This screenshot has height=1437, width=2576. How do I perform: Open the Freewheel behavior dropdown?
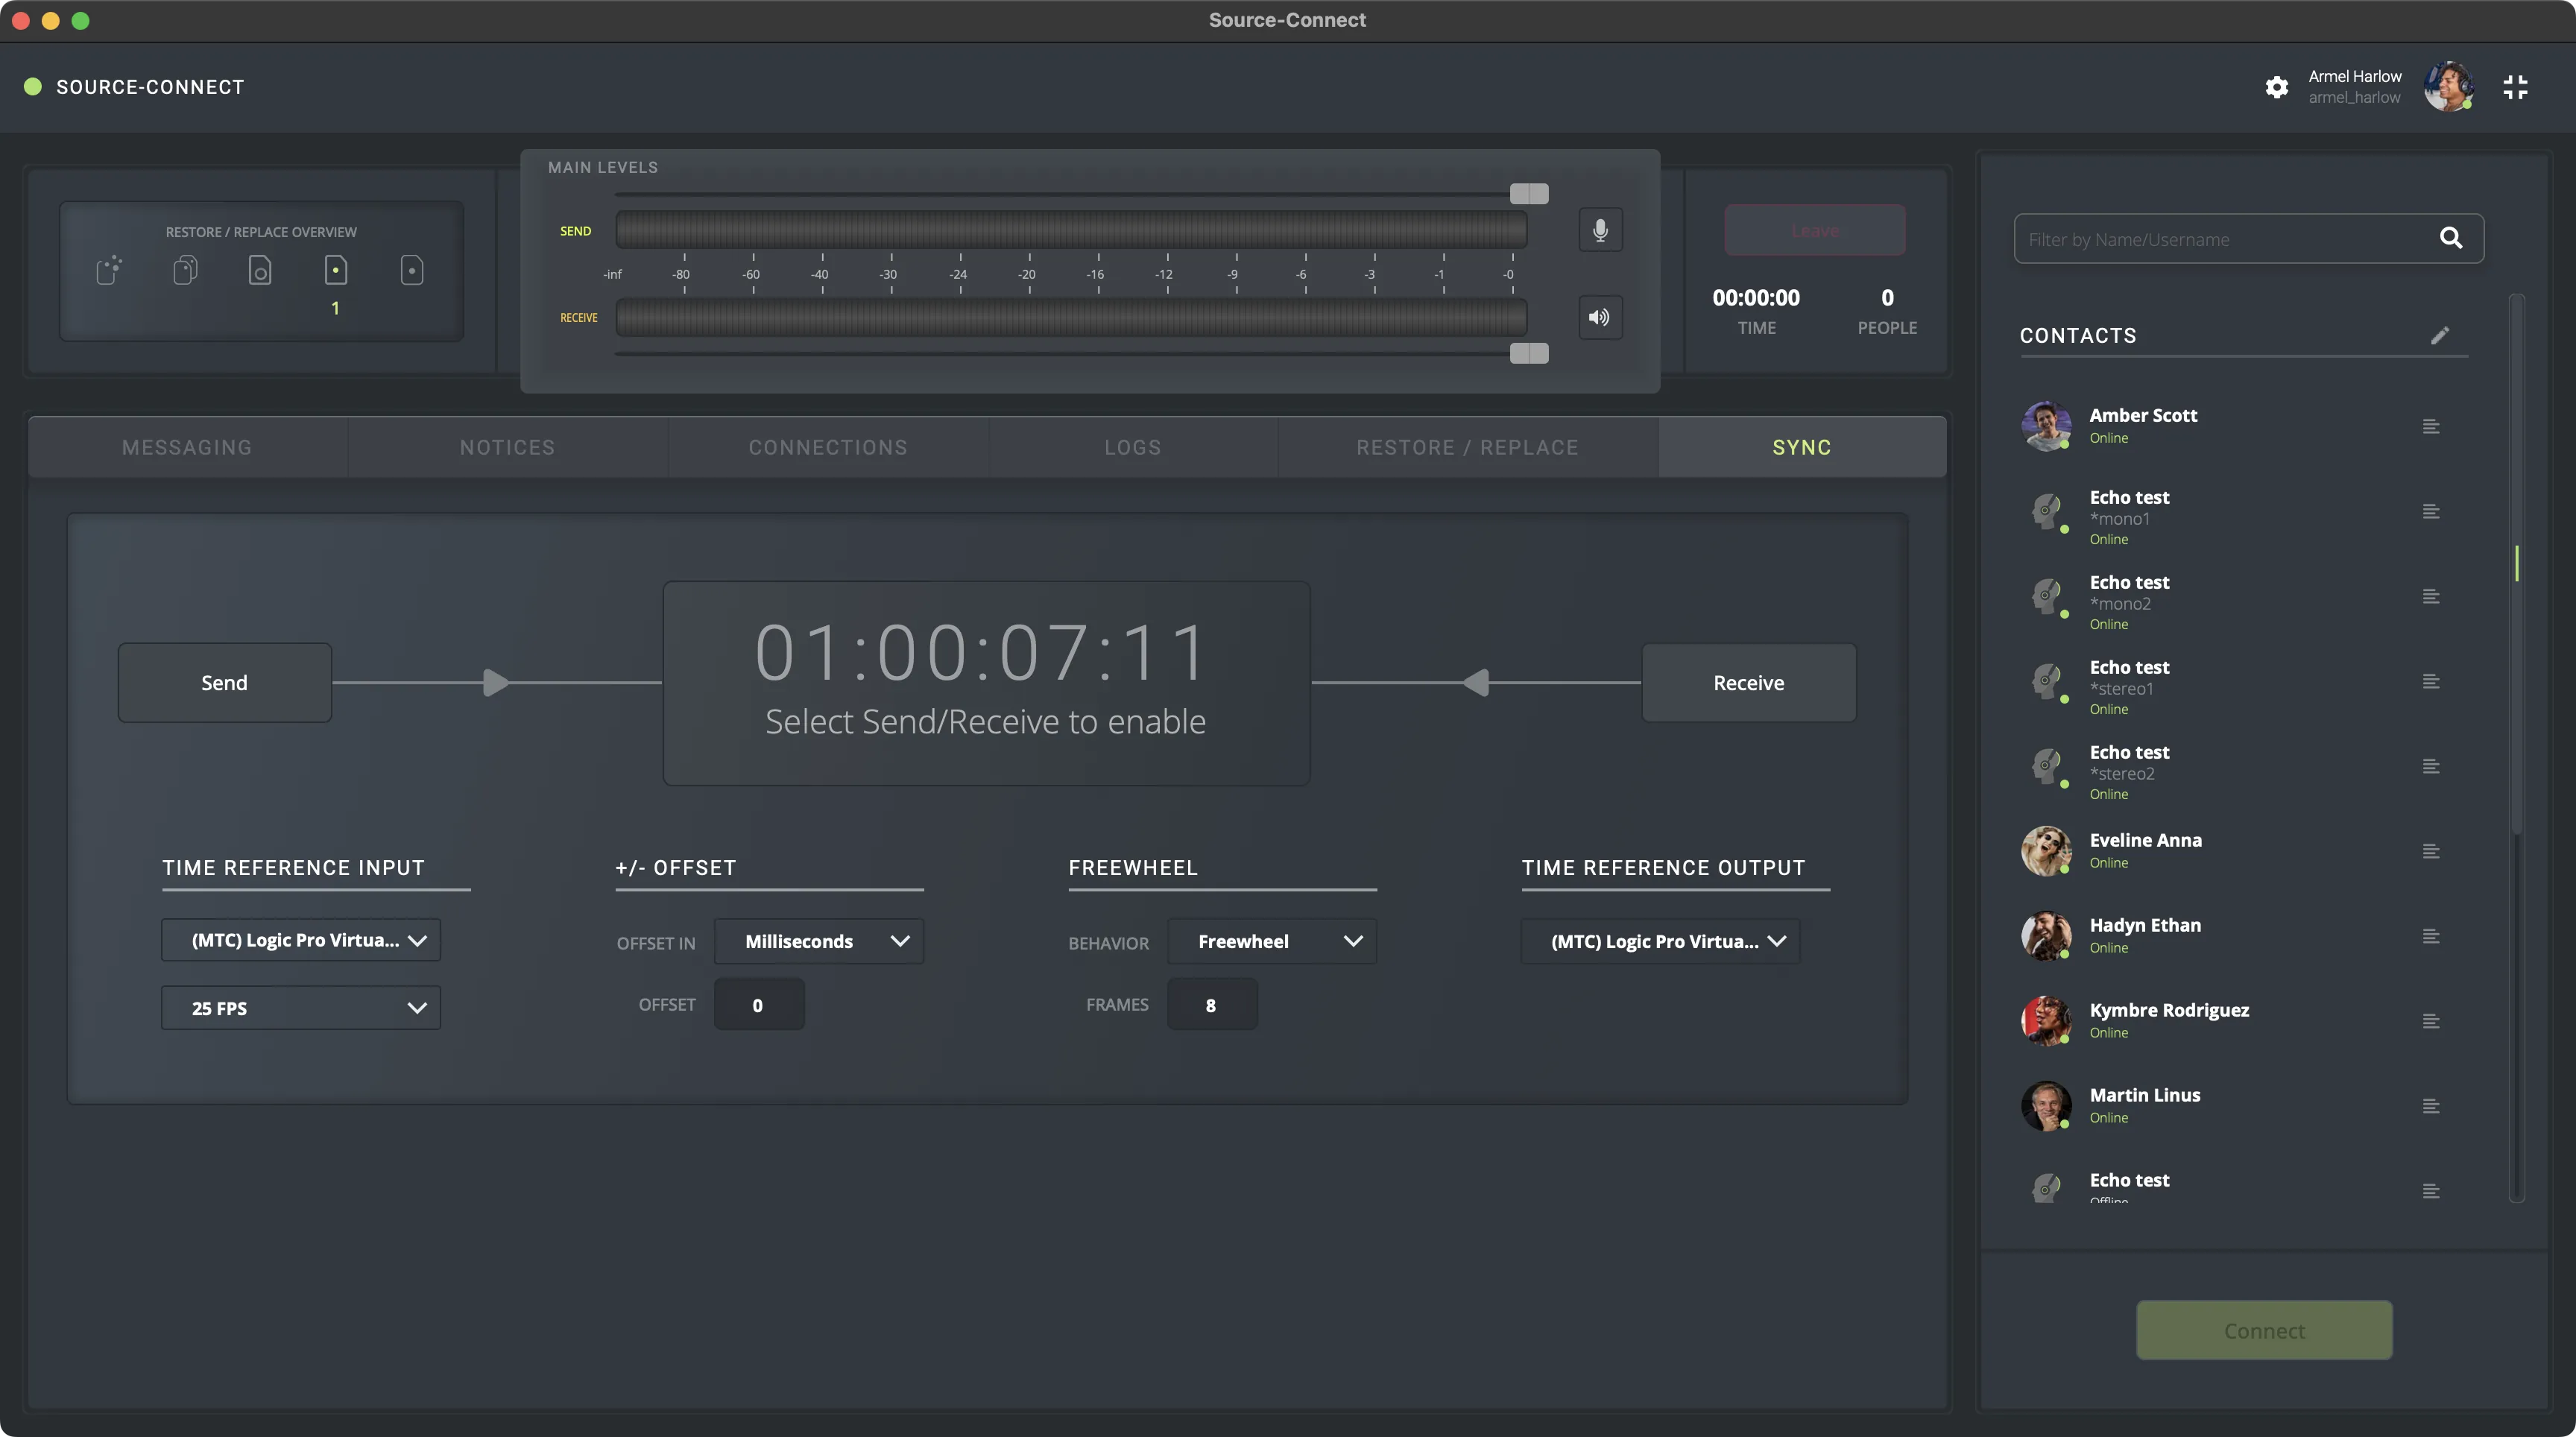pos(1272,941)
